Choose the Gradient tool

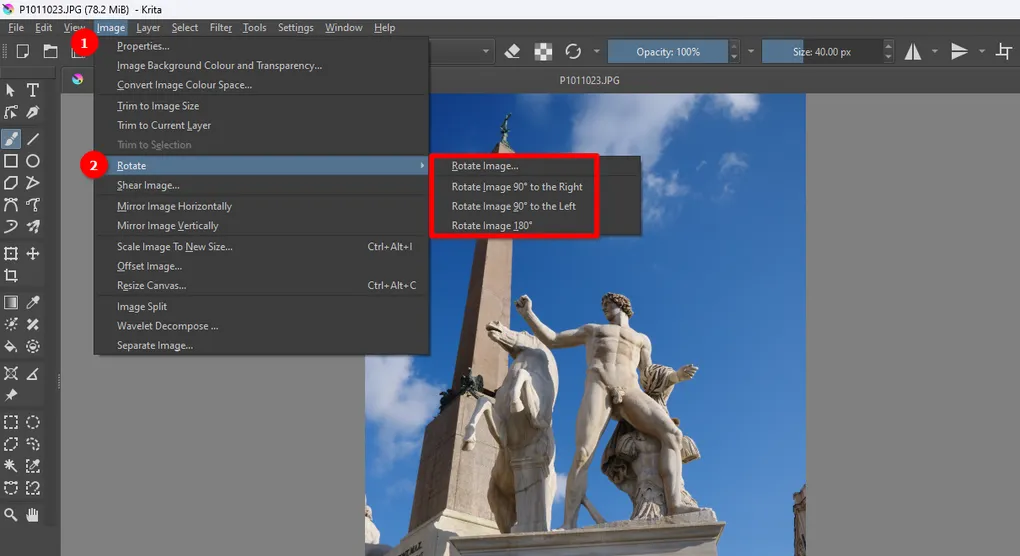click(x=11, y=302)
